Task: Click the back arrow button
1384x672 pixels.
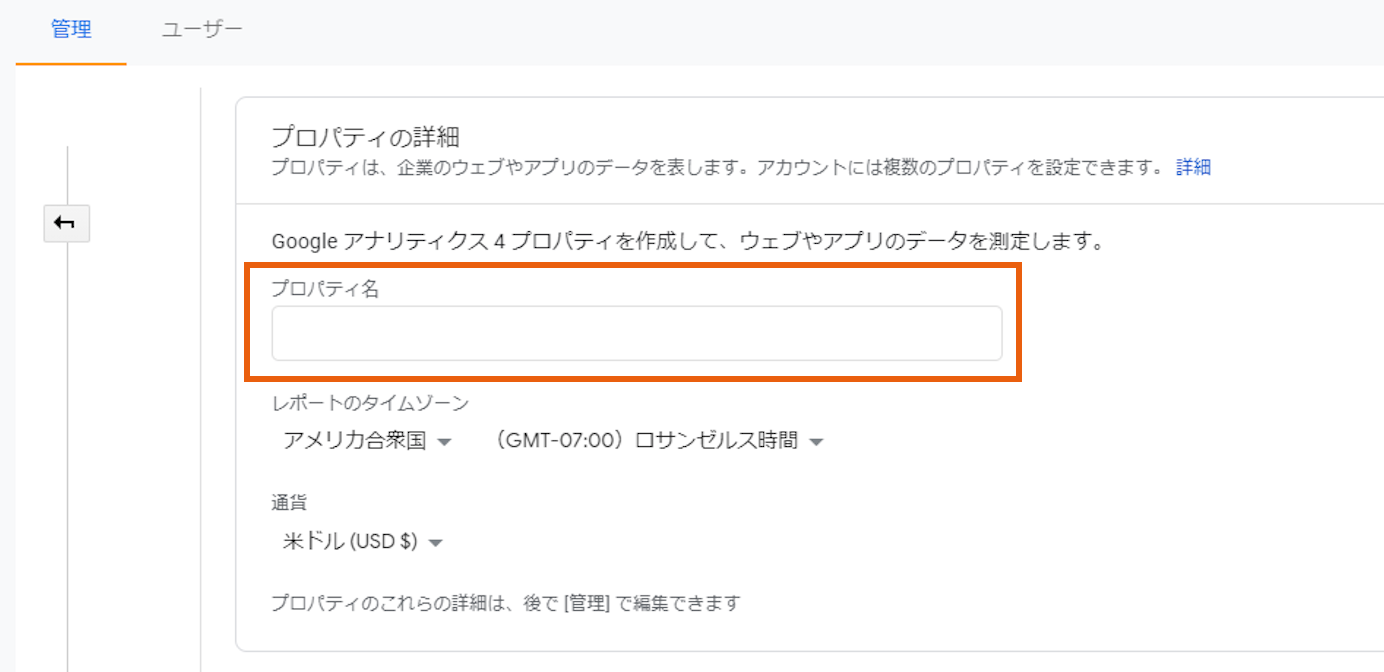Action: pyautogui.click(x=66, y=224)
